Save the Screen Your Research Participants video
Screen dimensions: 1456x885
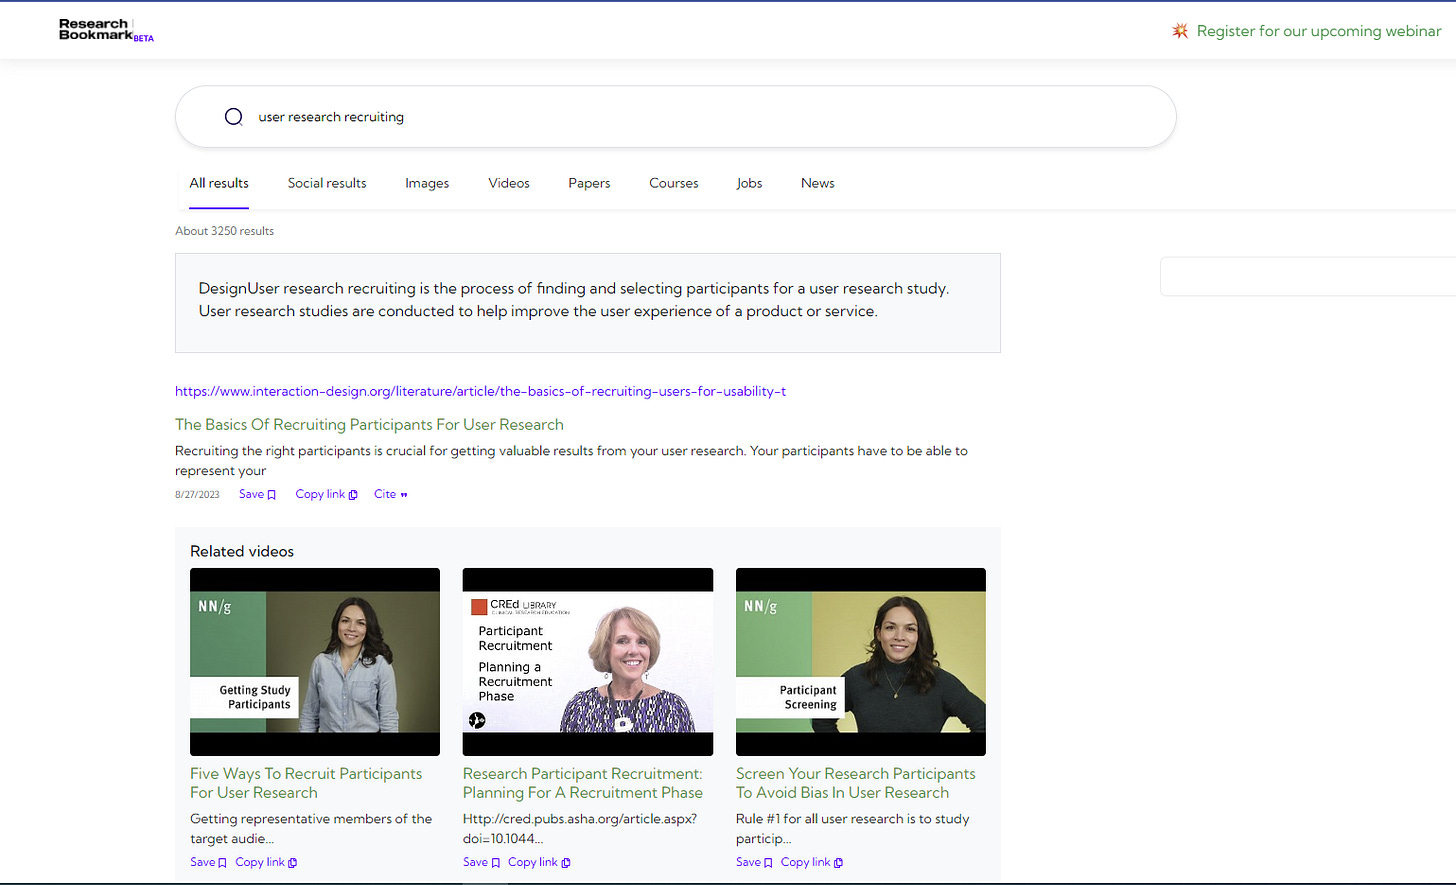[754, 862]
